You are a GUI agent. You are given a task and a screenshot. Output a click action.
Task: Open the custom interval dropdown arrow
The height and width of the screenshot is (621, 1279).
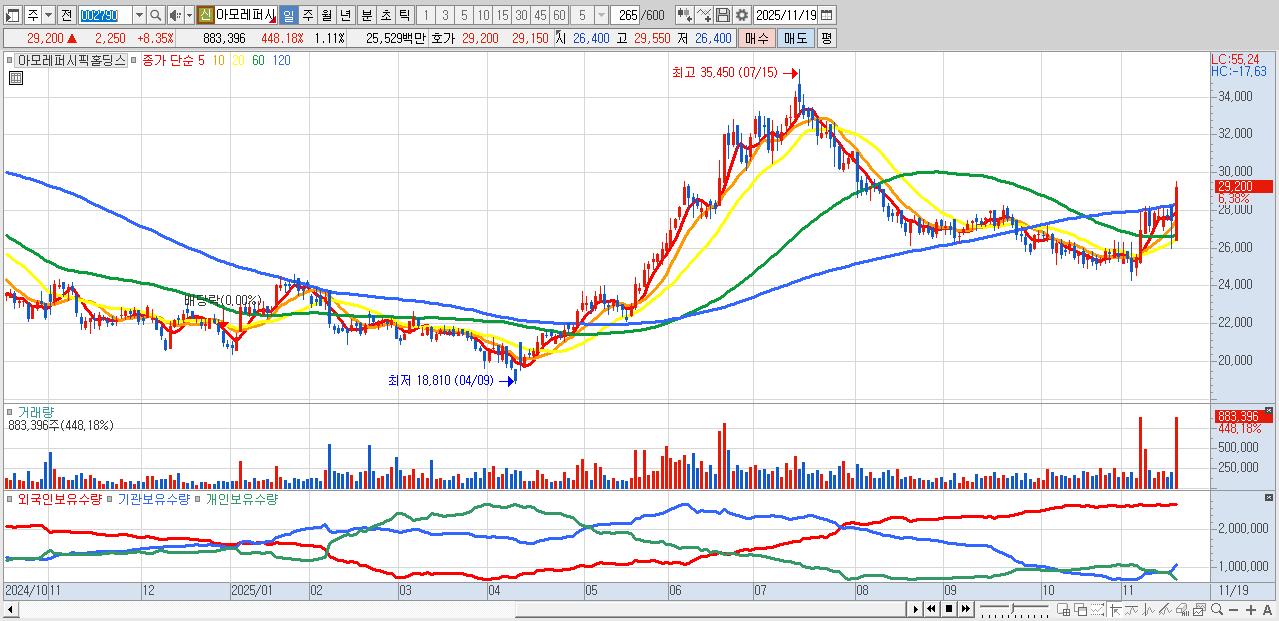coord(601,15)
